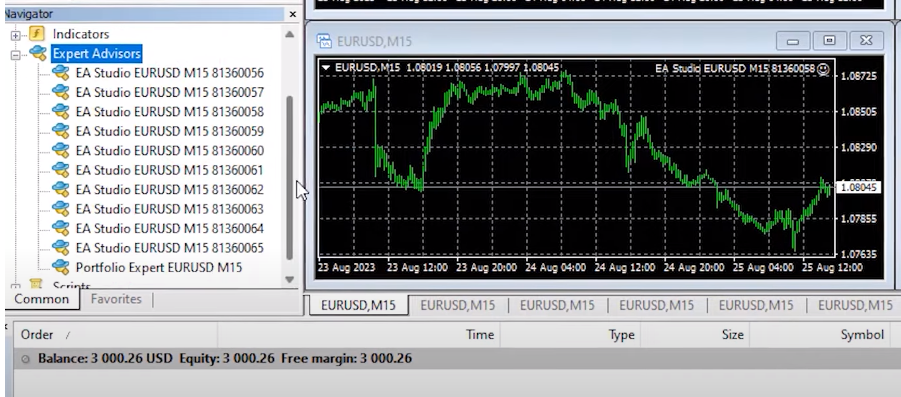Expand the Scripts tree node
Screen dimensions: 901x397
click(16, 285)
